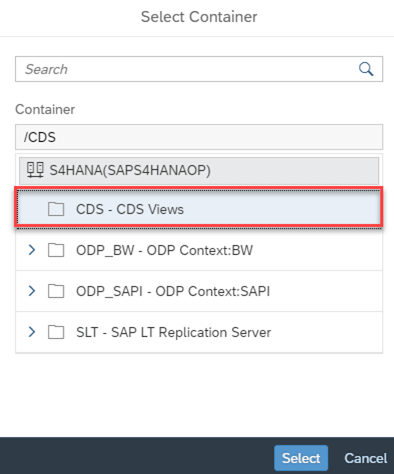Expand the ODP_SAPI context node
Screen dimensions: 394x474
coord(32,291)
